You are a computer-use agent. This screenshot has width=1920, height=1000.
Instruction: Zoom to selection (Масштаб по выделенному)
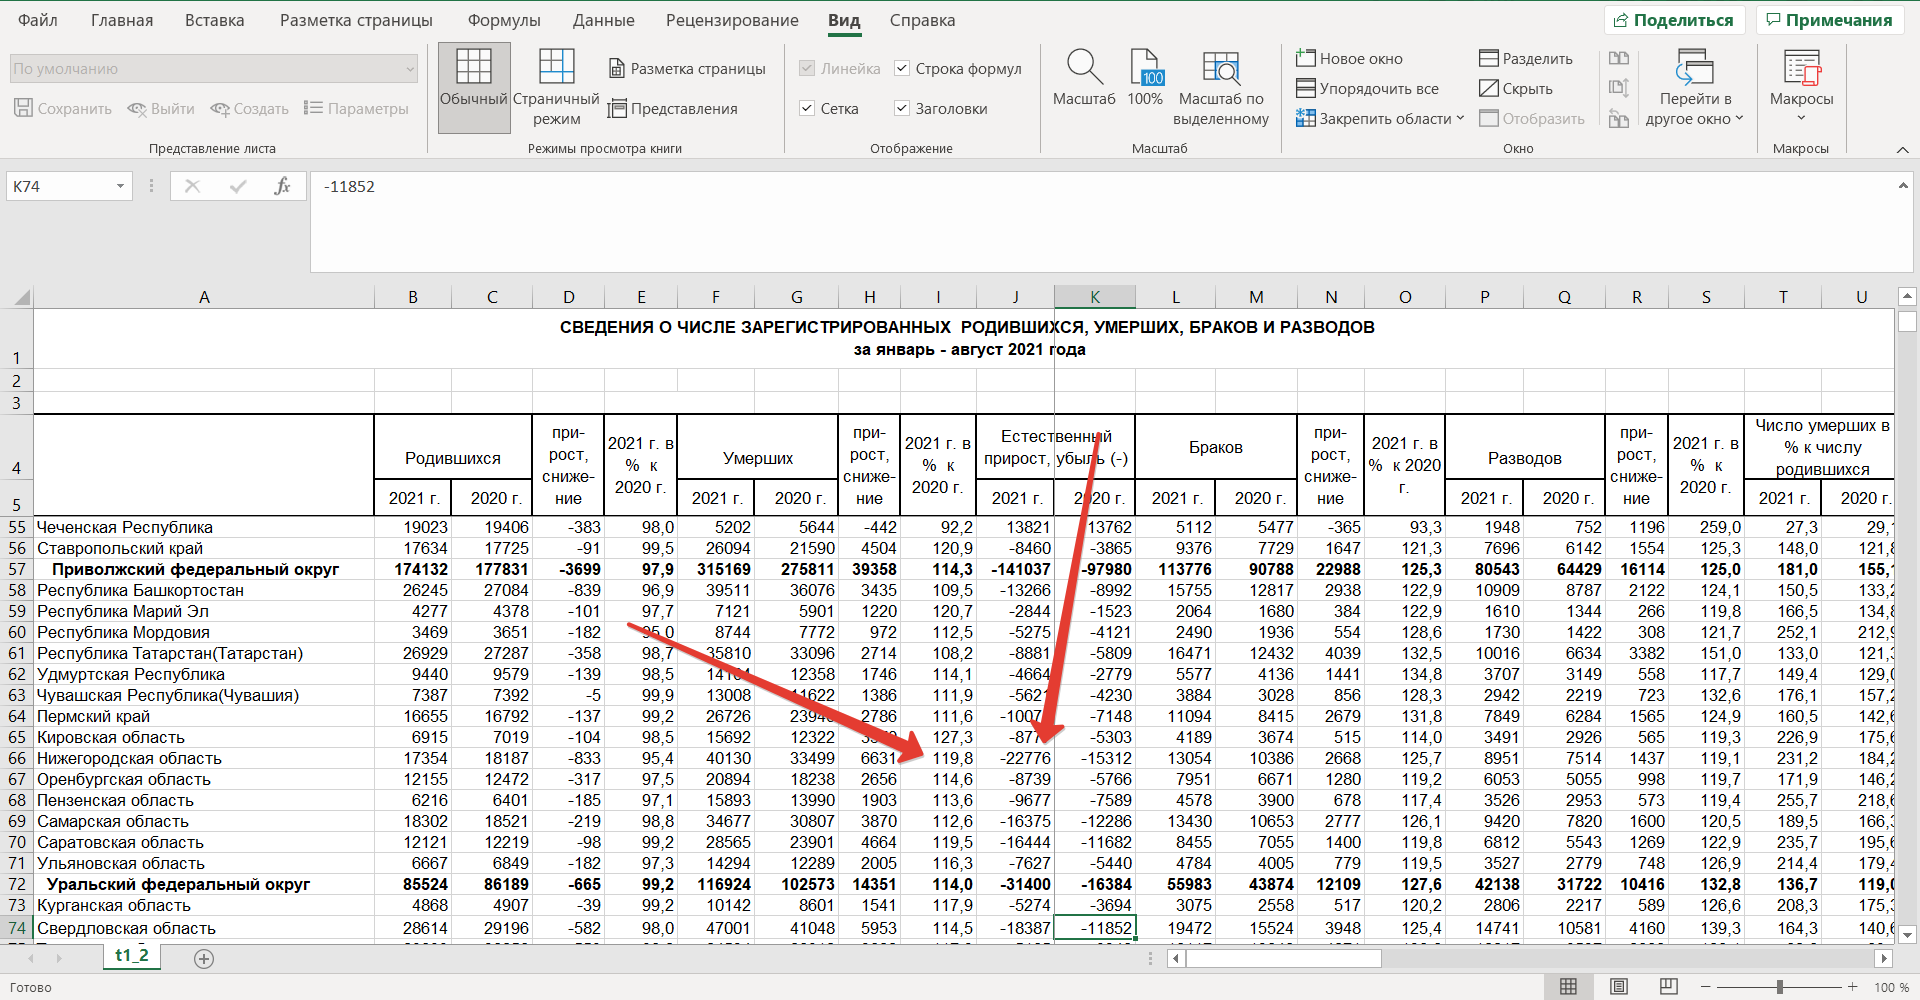click(1221, 88)
